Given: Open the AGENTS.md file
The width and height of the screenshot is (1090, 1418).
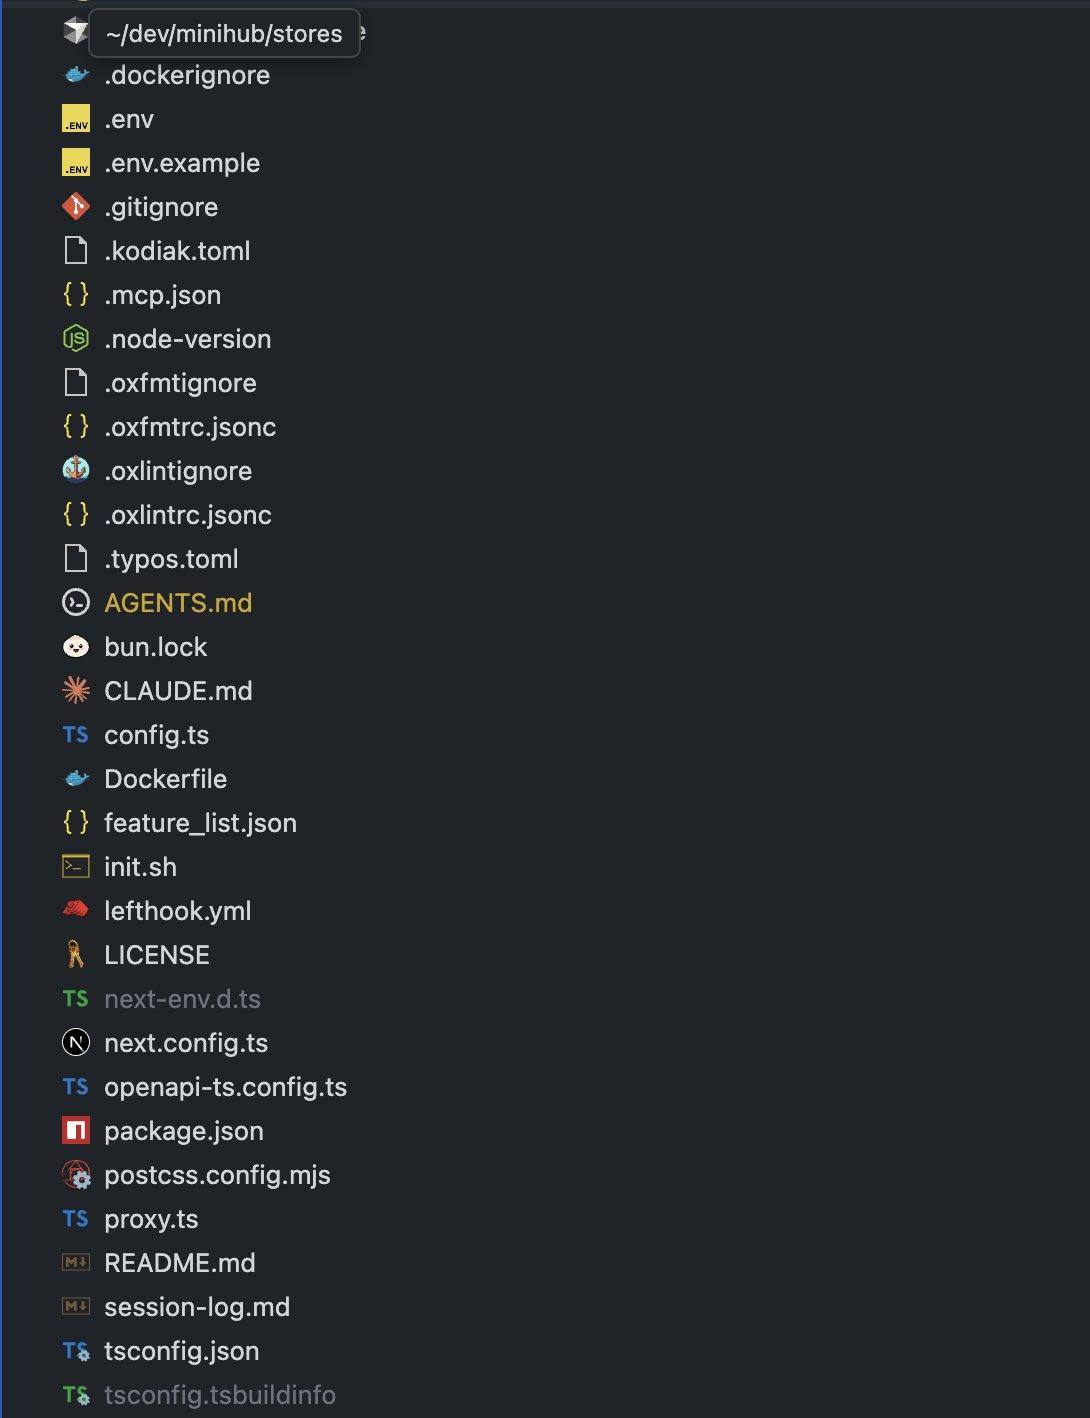Looking at the screenshot, I should [178, 603].
